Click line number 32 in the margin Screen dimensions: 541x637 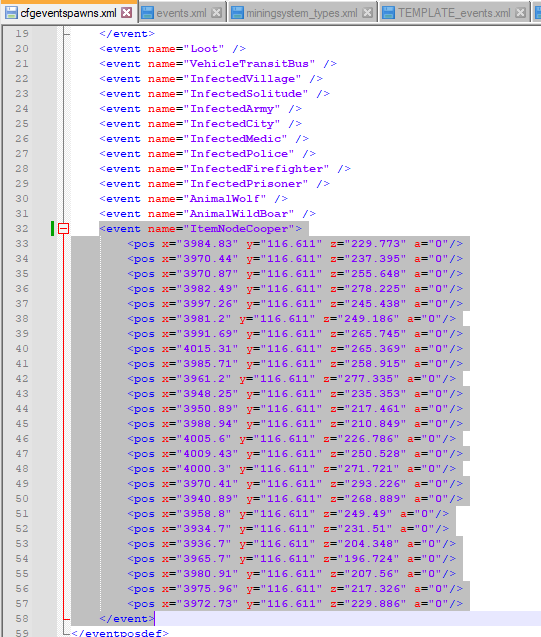(22, 229)
